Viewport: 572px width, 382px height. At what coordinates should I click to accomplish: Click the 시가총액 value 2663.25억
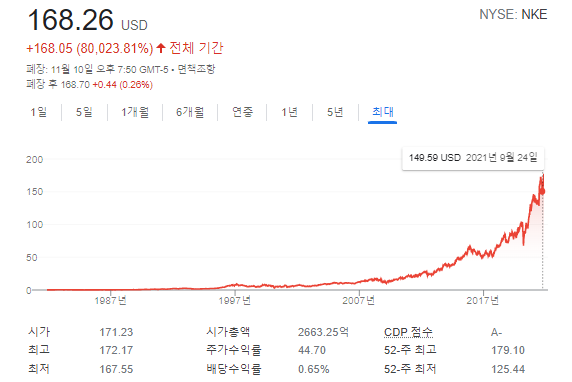pos(323,332)
